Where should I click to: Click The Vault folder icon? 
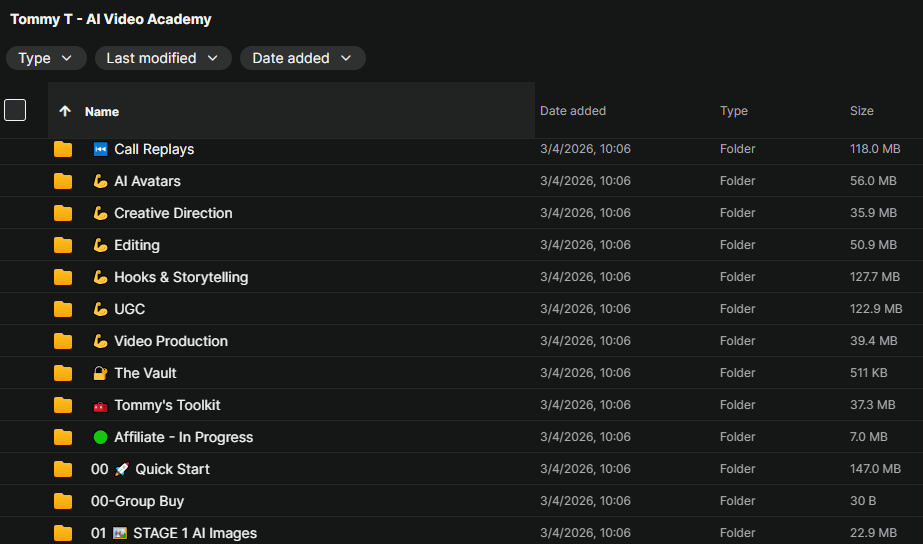[x=63, y=373]
